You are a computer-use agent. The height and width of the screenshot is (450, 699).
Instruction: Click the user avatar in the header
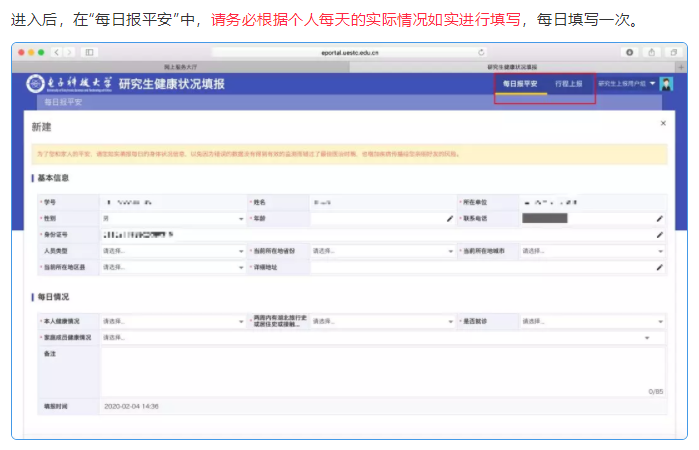(x=667, y=84)
